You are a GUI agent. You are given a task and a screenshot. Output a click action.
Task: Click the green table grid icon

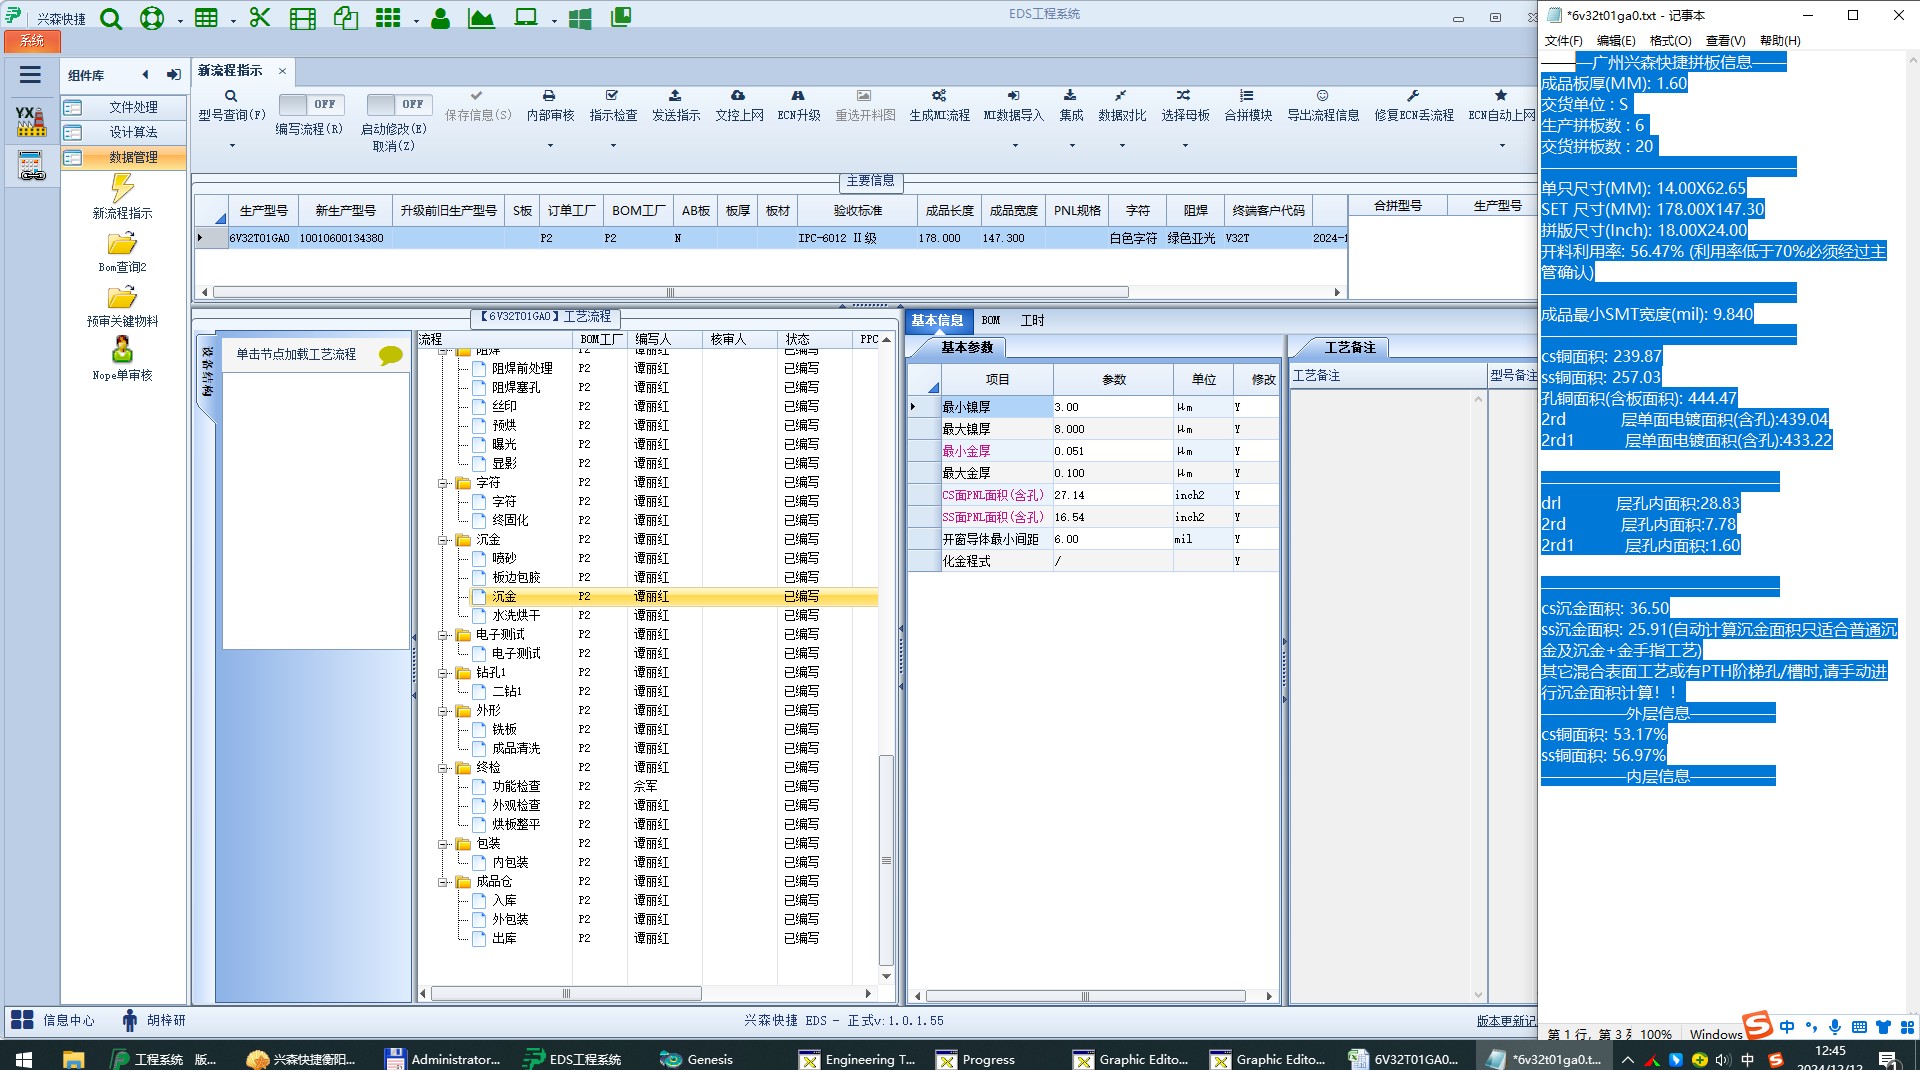[x=206, y=18]
